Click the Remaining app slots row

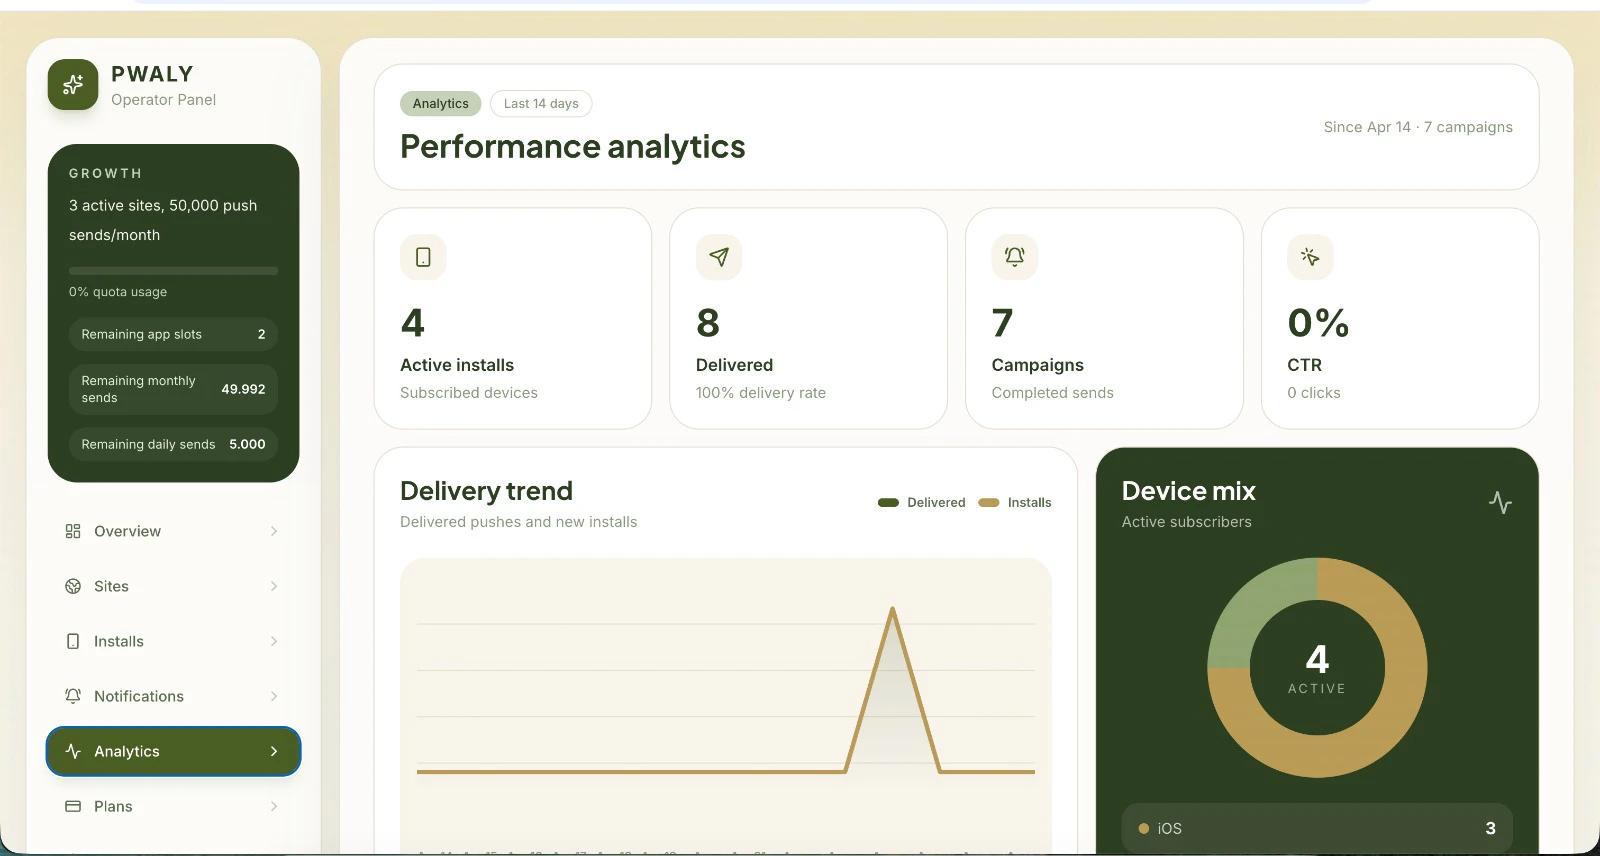(173, 334)
